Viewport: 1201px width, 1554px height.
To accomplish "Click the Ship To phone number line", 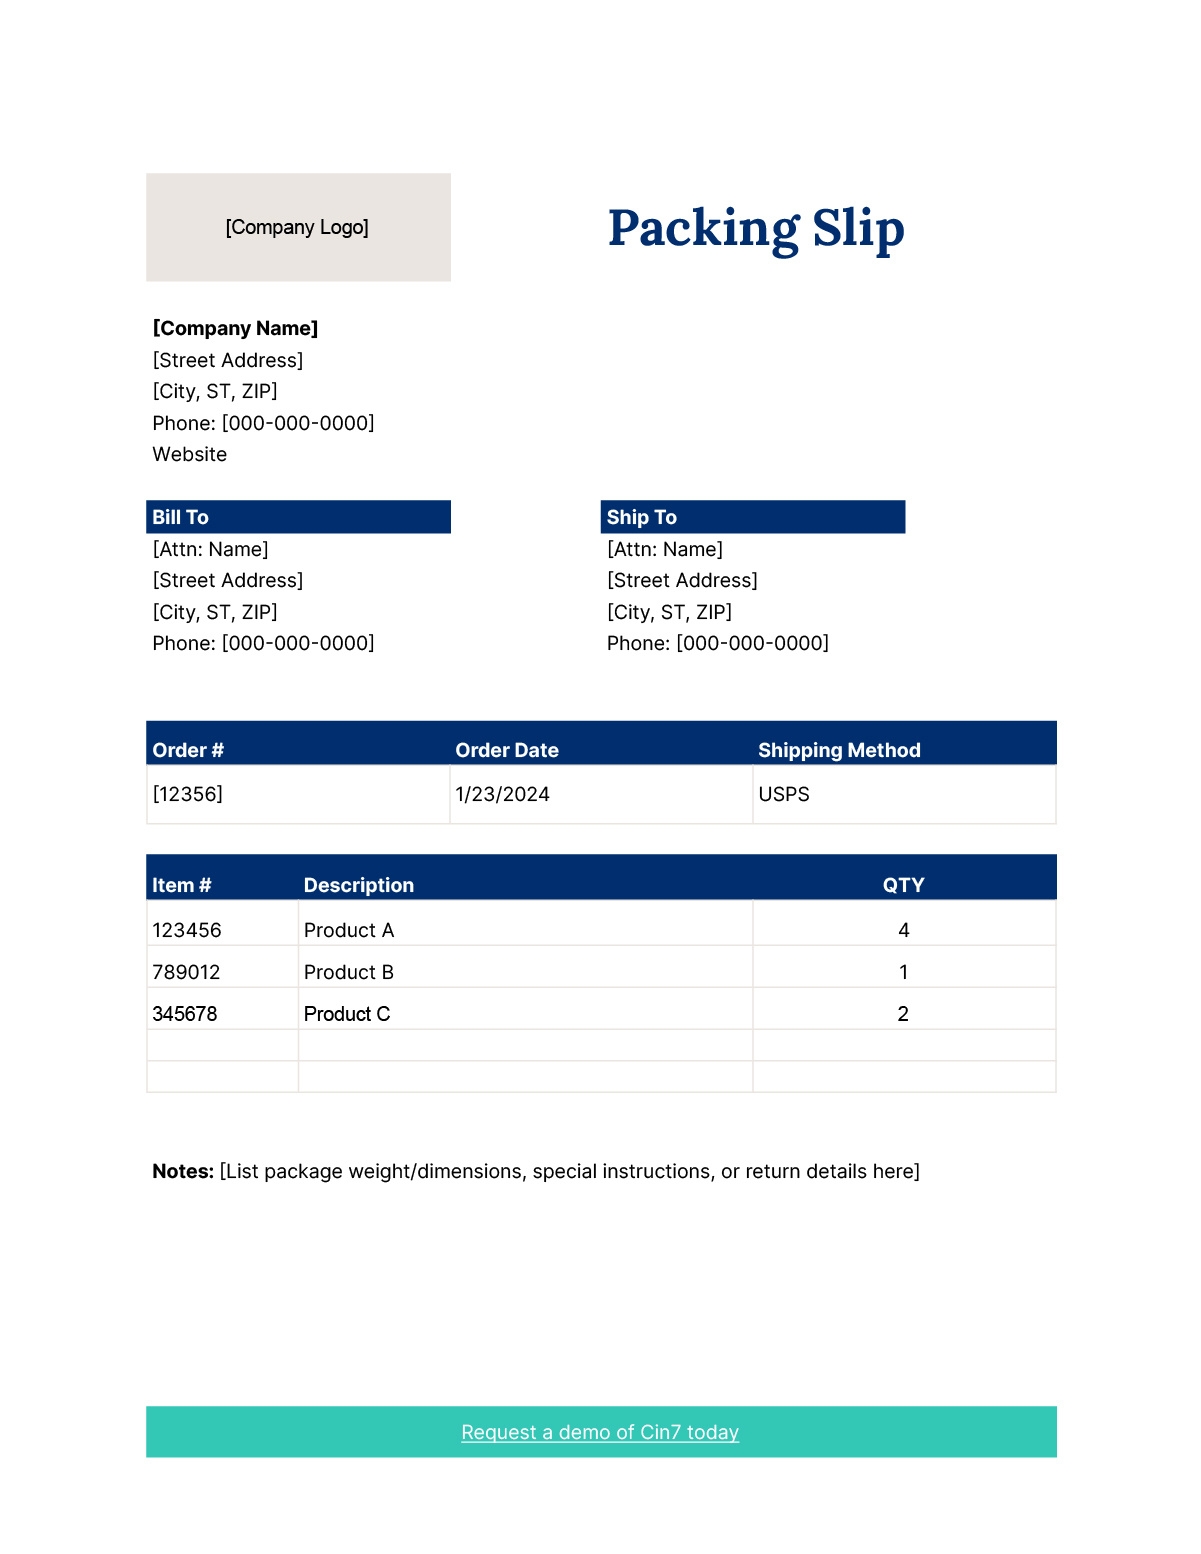I will click(x=718, y=643).
